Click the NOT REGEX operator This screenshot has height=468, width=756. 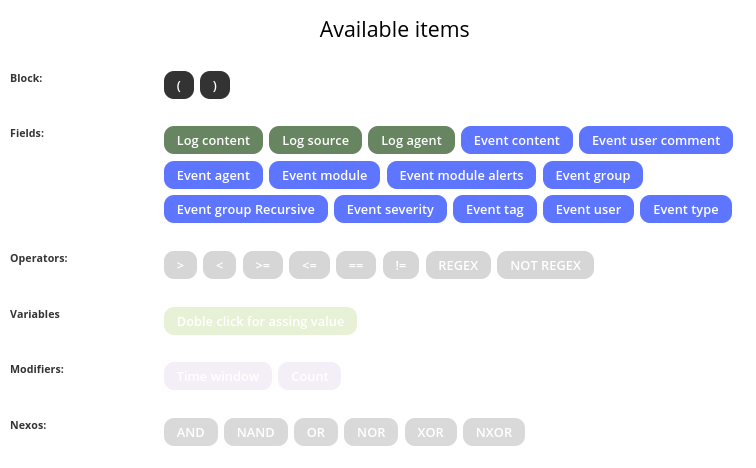pyautogui.click(x=545, y=265)
